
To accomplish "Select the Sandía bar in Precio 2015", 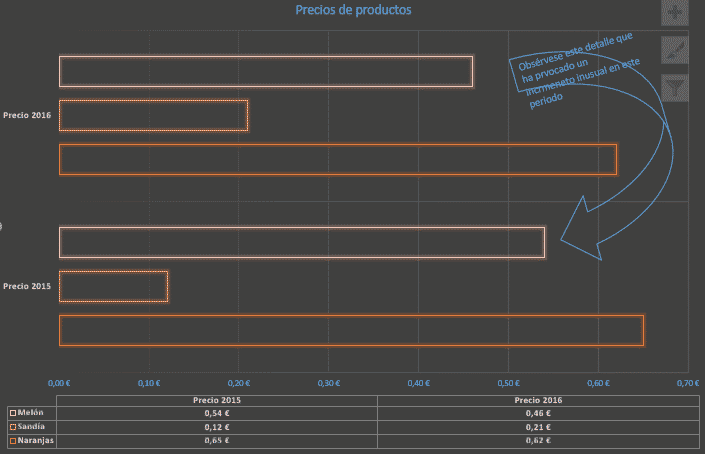I will click(x=113, y=286).
